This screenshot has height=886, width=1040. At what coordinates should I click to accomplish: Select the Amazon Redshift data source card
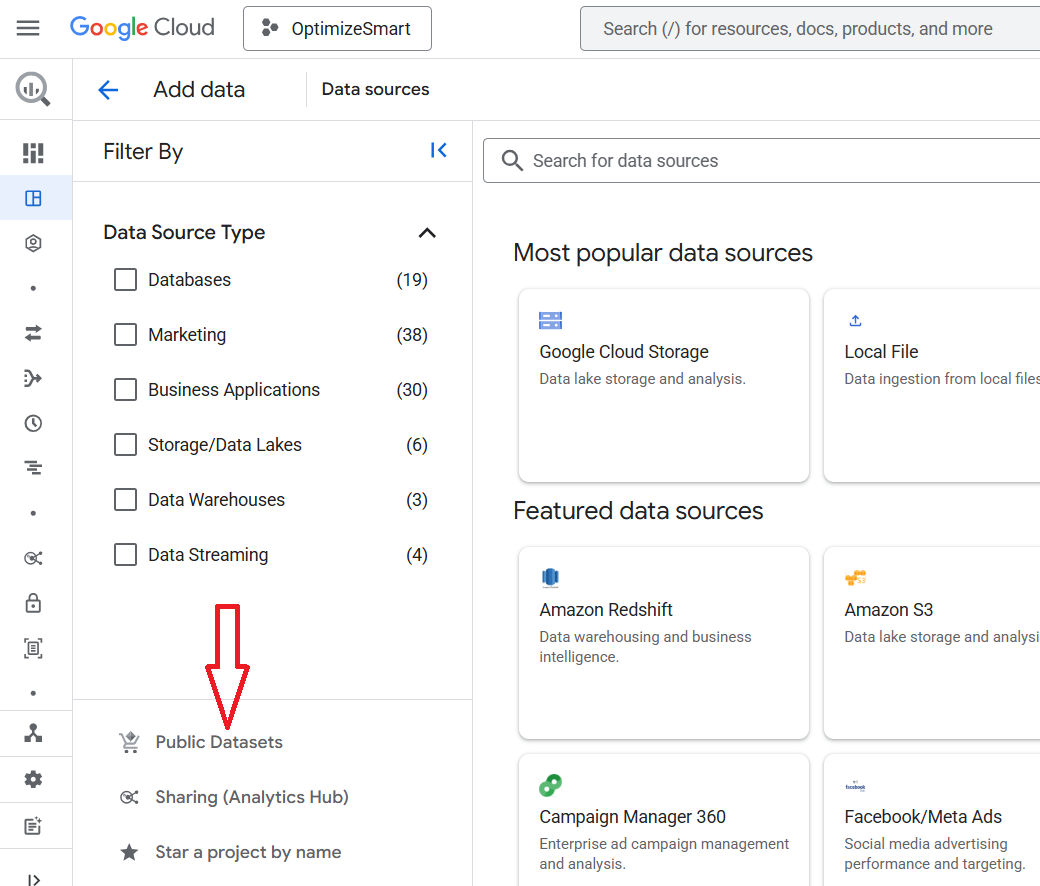pos(664,643)
